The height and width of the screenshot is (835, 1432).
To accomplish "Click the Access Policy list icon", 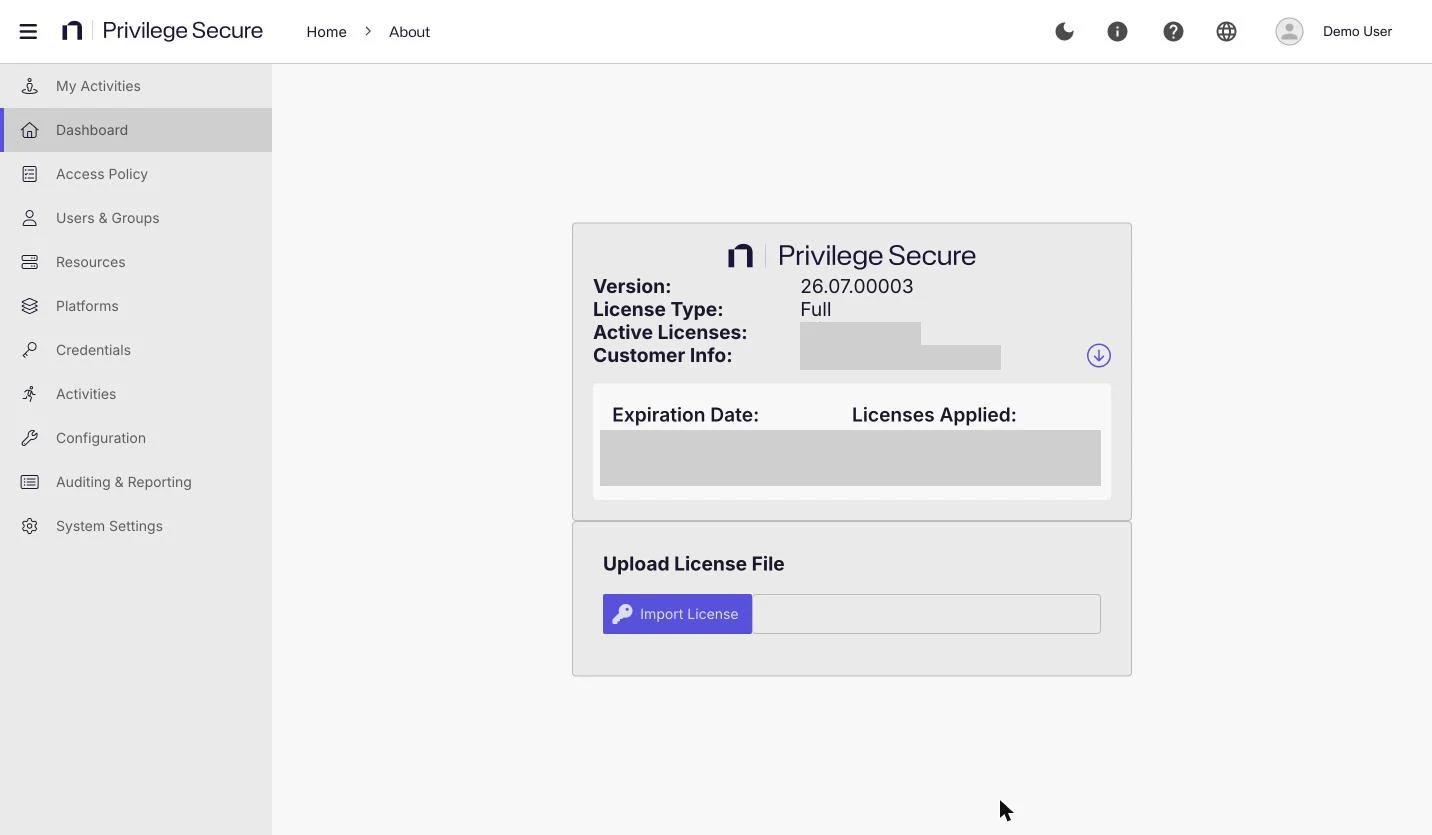I will click(30, 174).
